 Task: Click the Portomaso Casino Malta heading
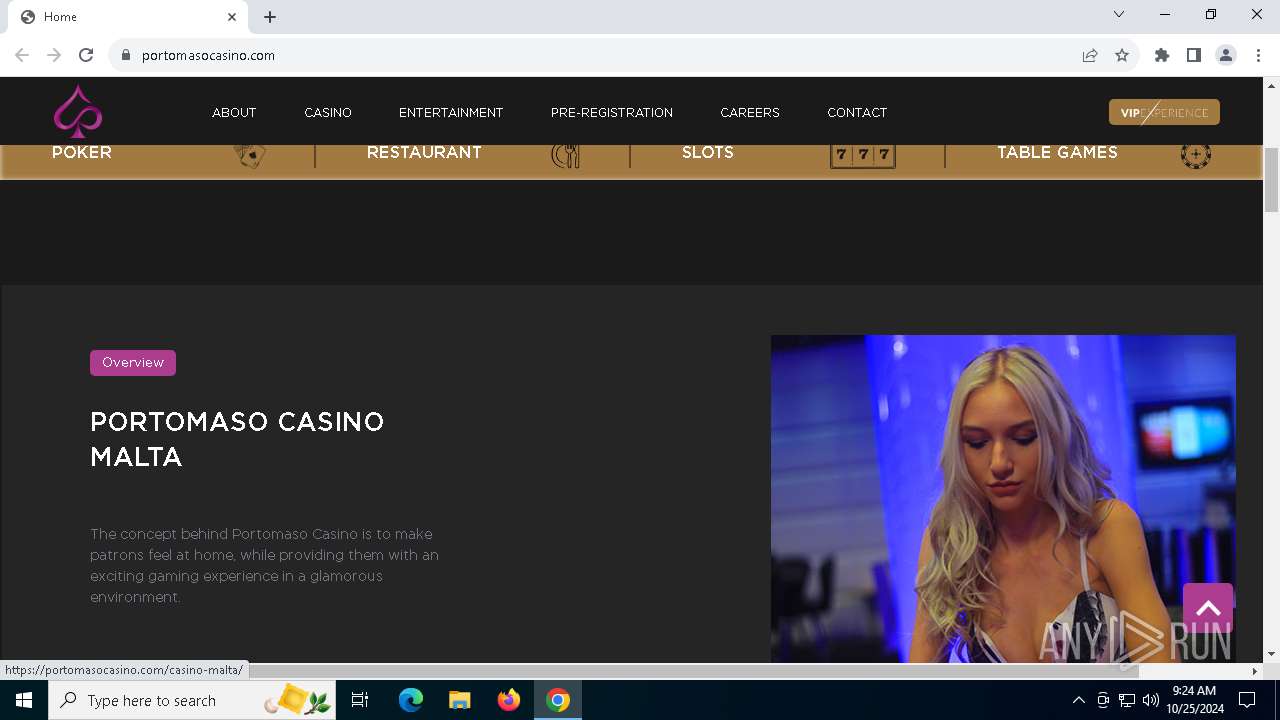tap(237, 439)
